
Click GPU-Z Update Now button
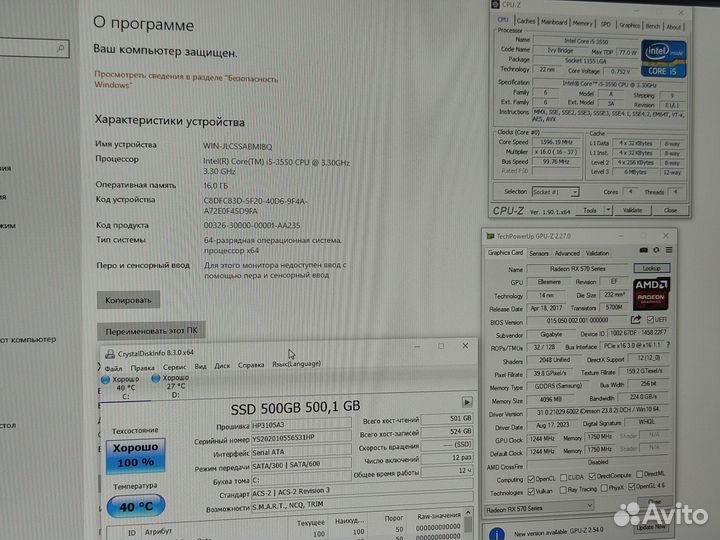[x=651, y=527]
